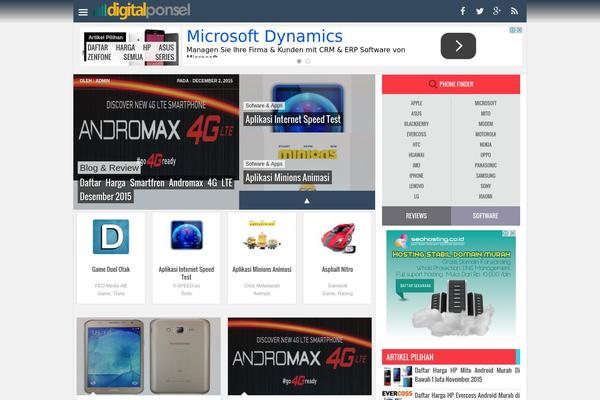The width and height of the screenshot is (600, 400).
Task: Click Software & Apps tag above Minions Animasi
Action: click(x=264, y=164)
